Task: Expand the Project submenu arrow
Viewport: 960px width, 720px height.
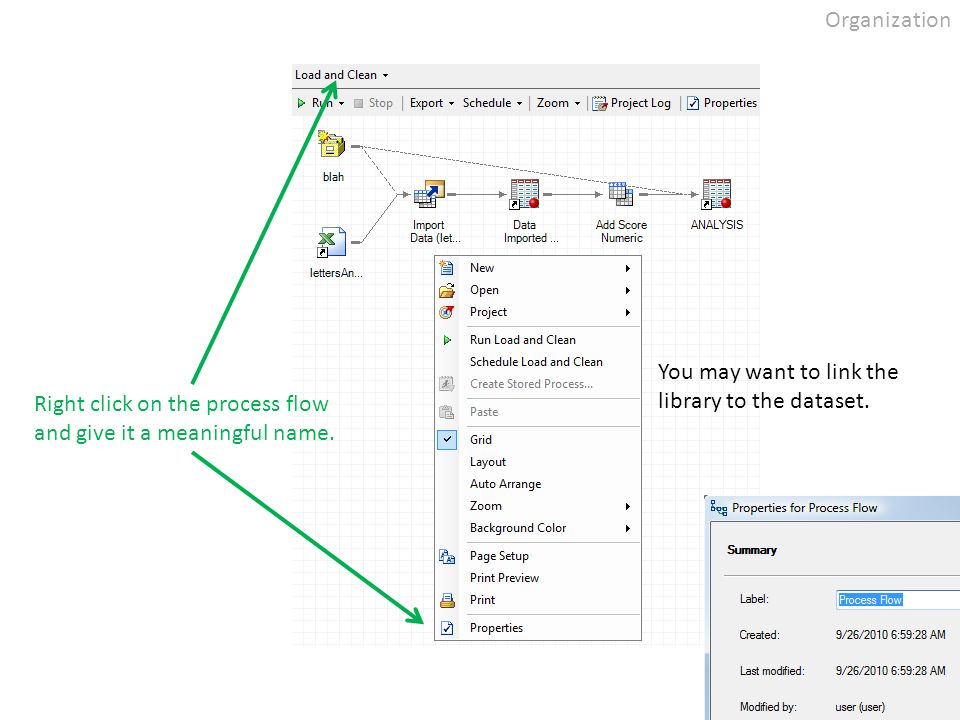Action: pyautogui.click(x=628, y=312)
